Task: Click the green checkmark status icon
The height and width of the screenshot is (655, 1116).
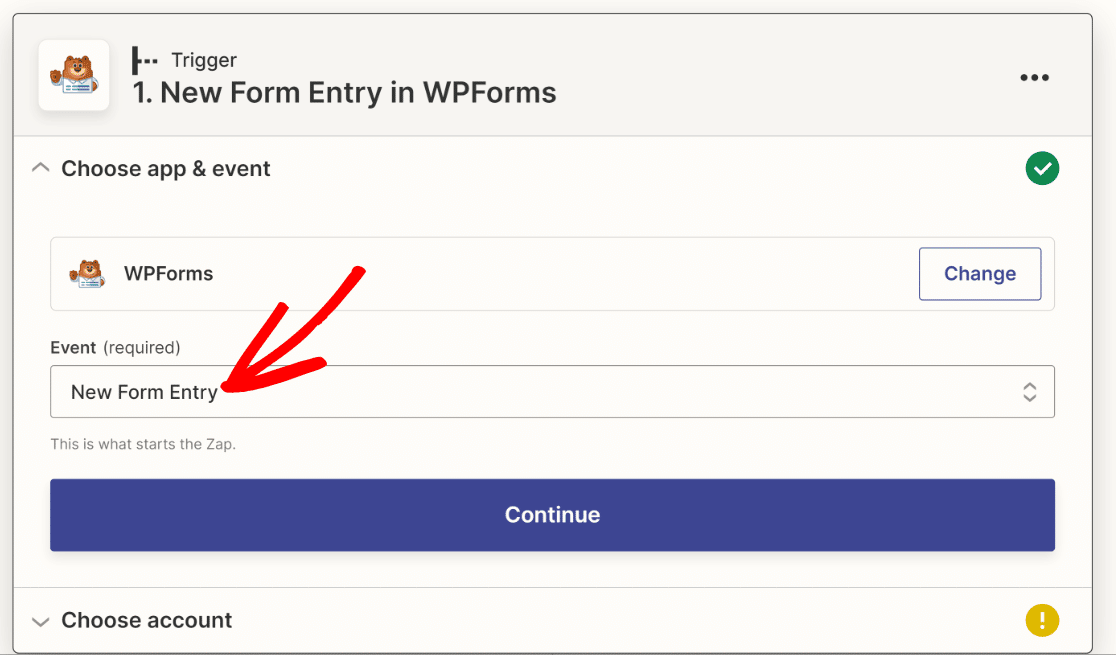Action: tap(1042, 169)
